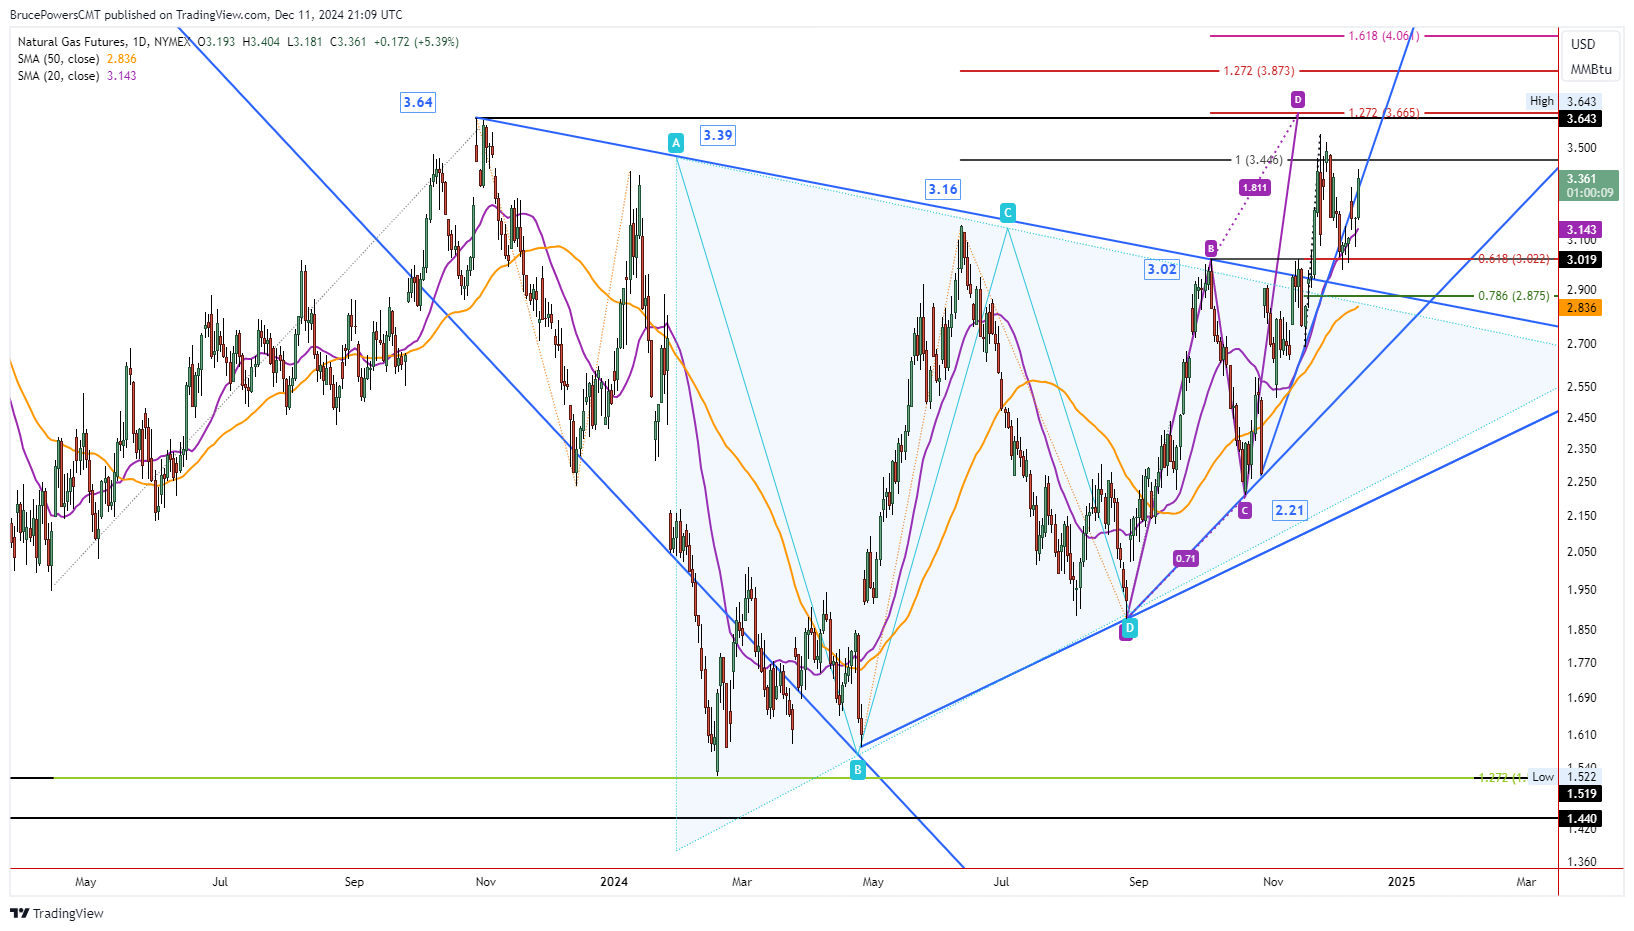Select the SMA (50, close) indicator legend
Image resolution: width=1634 pixels, height=931 pixels.
[77, 59]
